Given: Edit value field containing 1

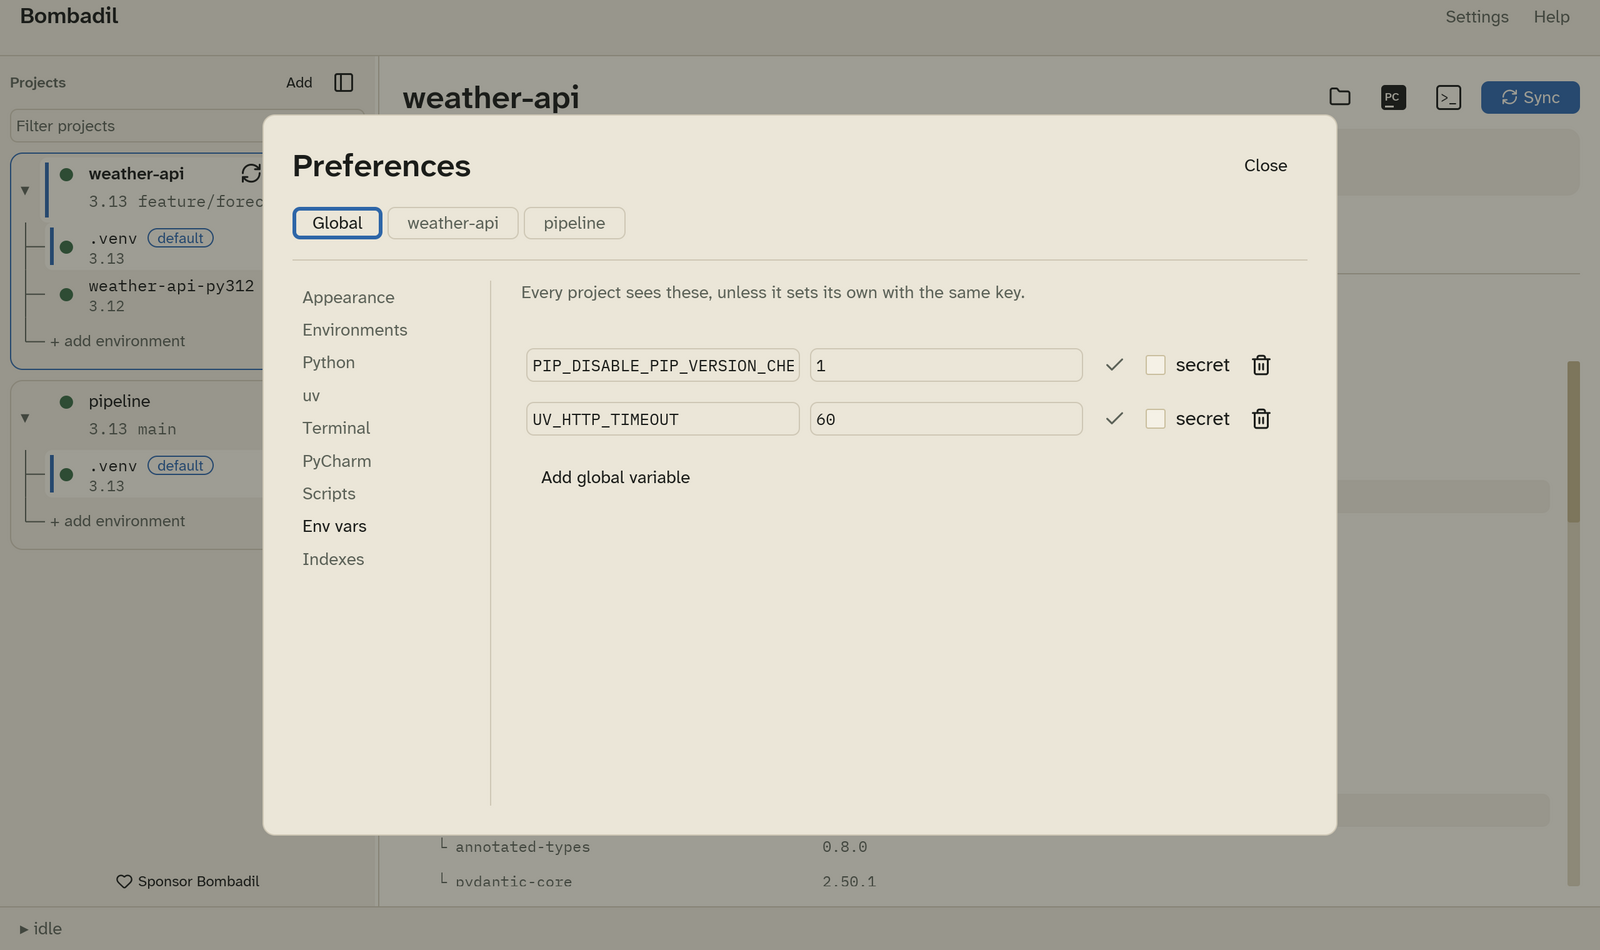Looking at the screenshot, I should [x=946, y=365].
